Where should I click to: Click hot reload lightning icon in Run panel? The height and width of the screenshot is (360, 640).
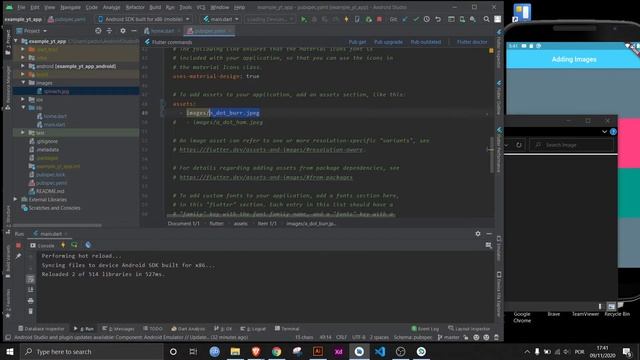pyautogui.click(x=63, y=245)
